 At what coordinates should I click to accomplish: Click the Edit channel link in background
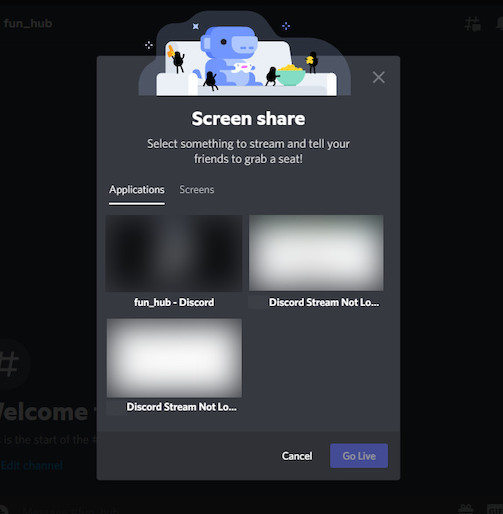click(32, 465)
